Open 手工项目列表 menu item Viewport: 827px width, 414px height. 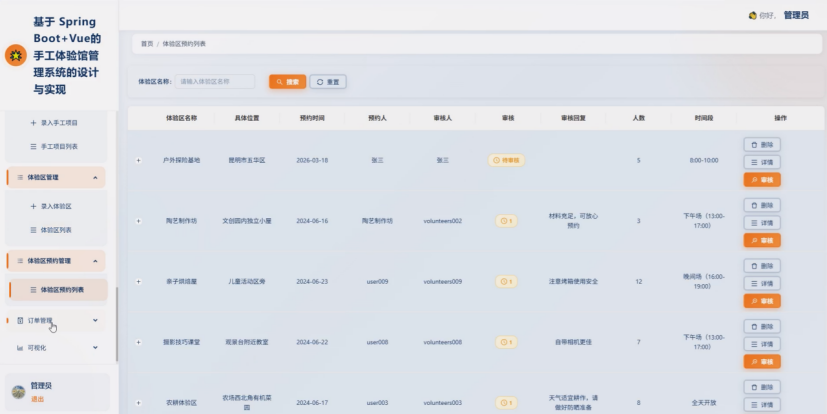click(54, 147)
